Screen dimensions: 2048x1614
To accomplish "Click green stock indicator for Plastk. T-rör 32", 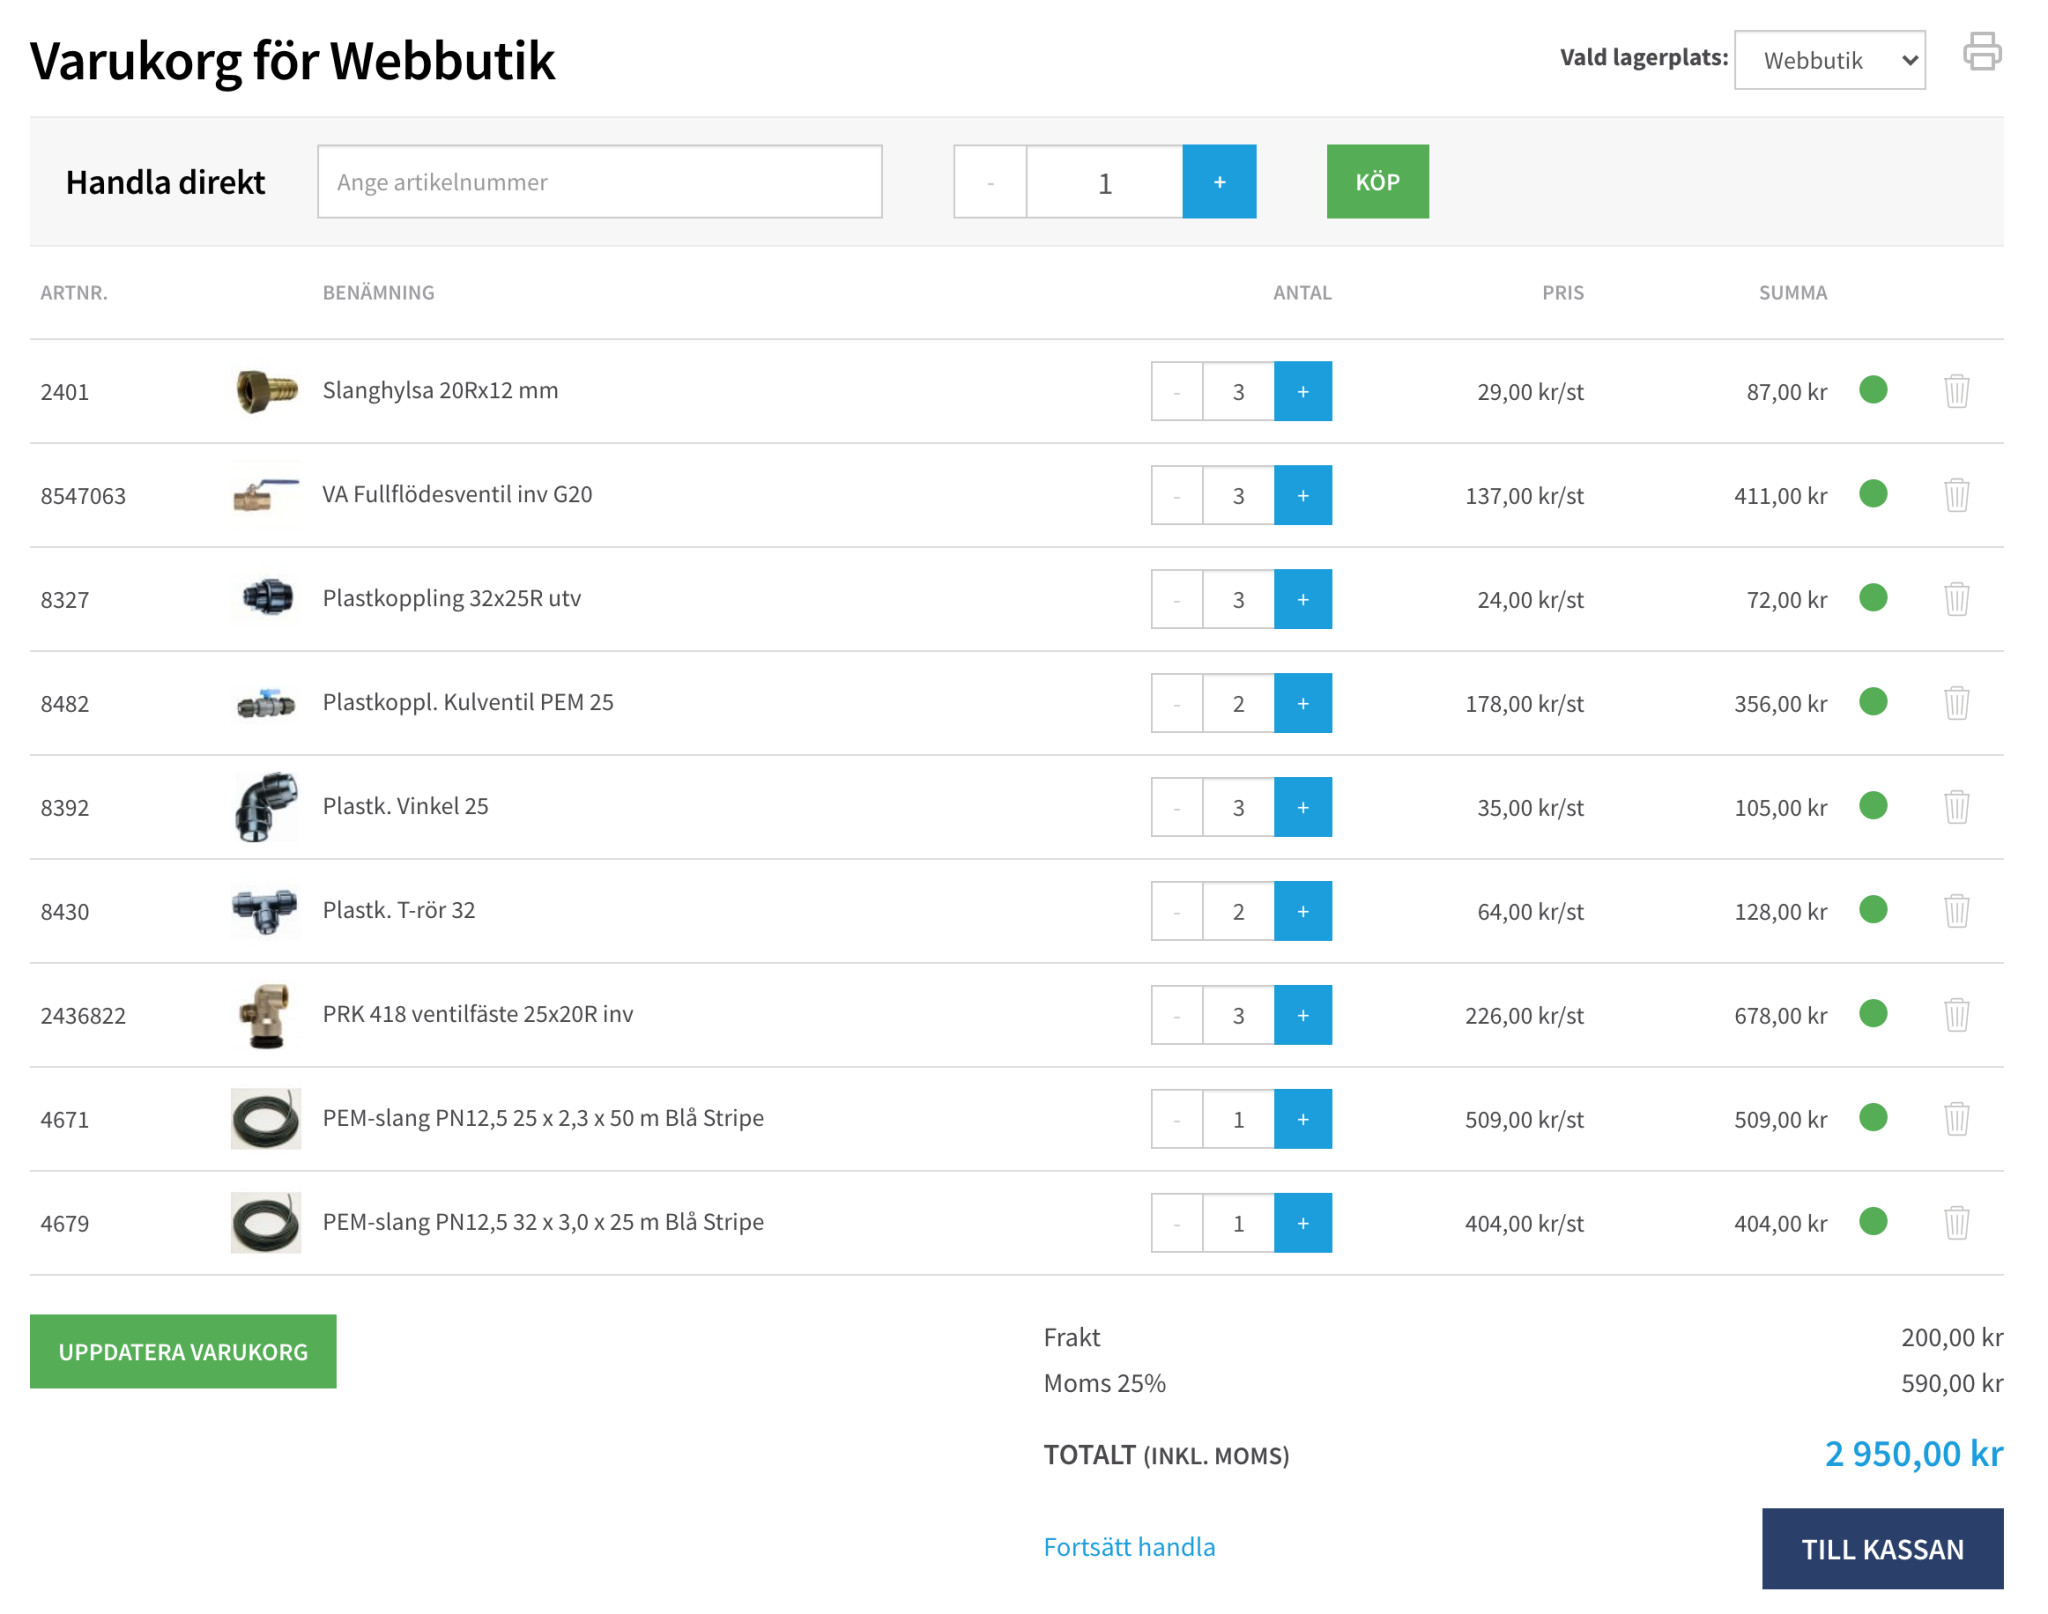I will (x=1873, y=910).
